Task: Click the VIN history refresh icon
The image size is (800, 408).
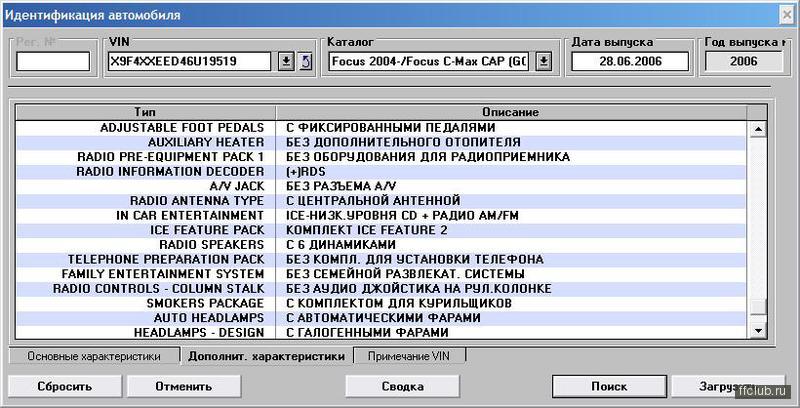Action: (x=306, y=62)
